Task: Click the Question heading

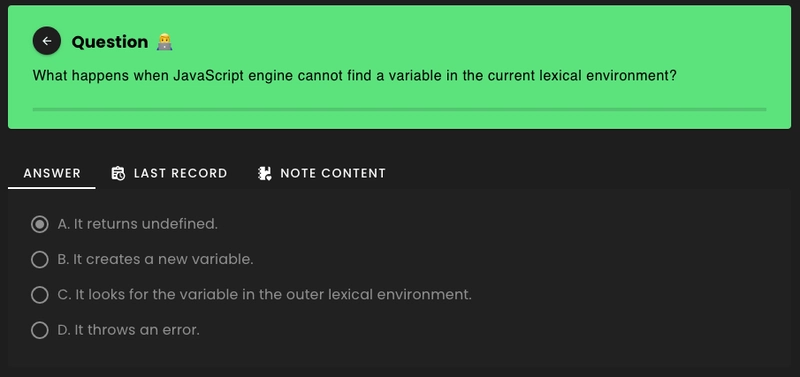Action: 110,42
